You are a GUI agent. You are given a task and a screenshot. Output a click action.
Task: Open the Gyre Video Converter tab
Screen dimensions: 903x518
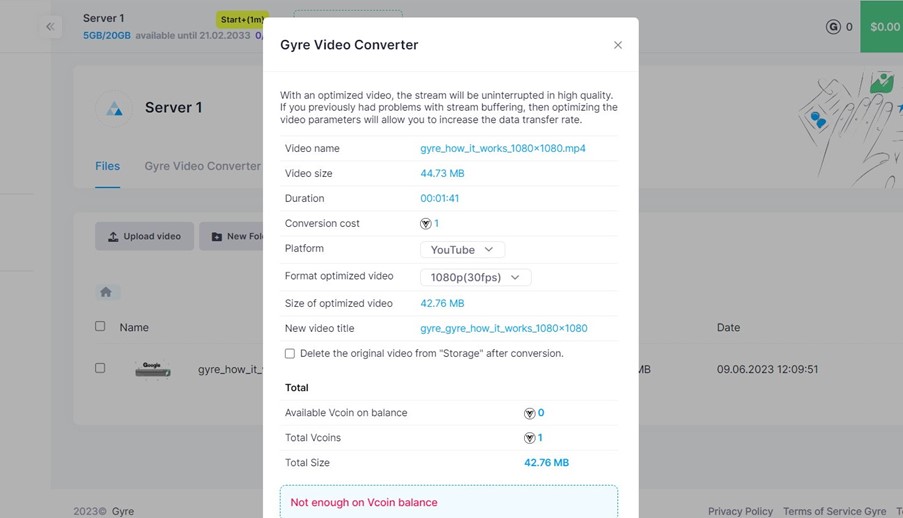click(202, 166)
